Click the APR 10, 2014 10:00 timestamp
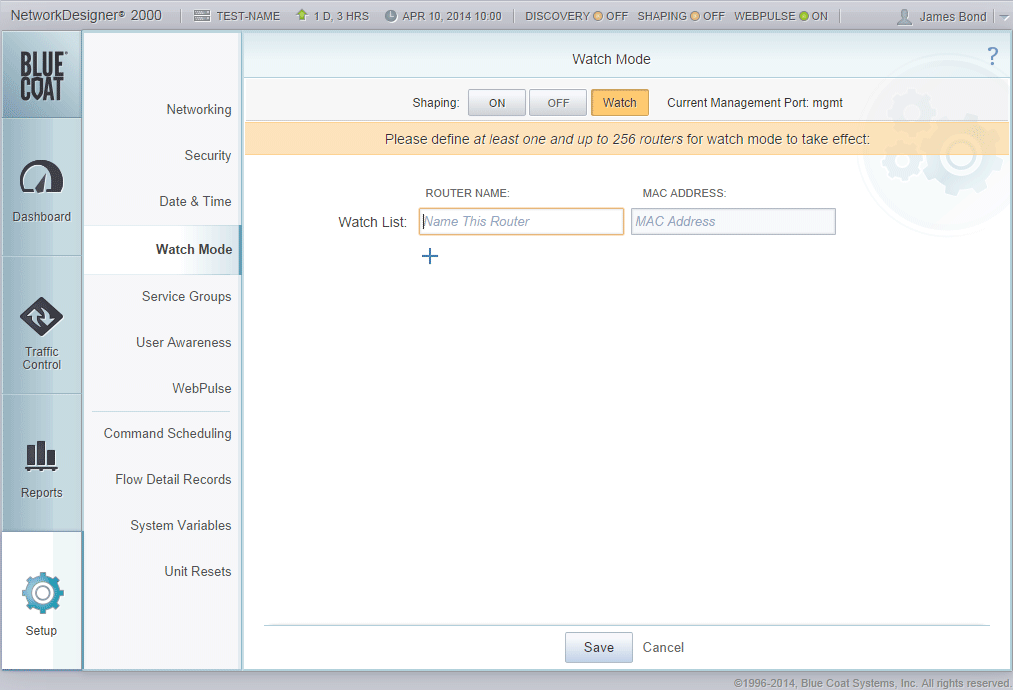Viewport: 1013px width, 690px height. (x=452, y=16)
